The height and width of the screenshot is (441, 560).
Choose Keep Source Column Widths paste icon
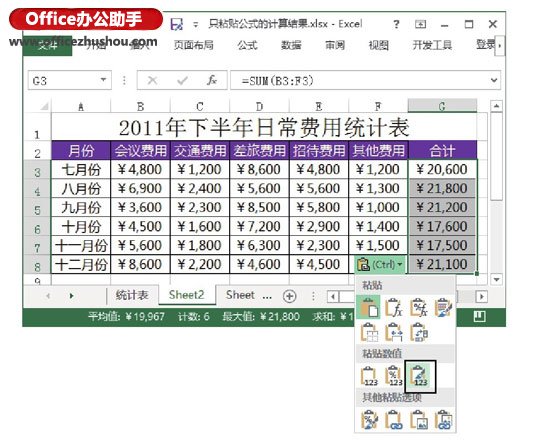[394, 332]
